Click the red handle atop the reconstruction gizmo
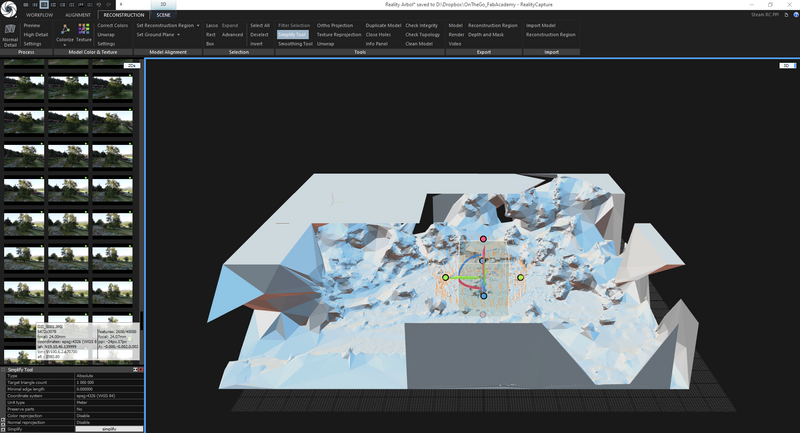The width and height of the screenshot is (800, 433). pyautogui.click(x=483, y=239)
